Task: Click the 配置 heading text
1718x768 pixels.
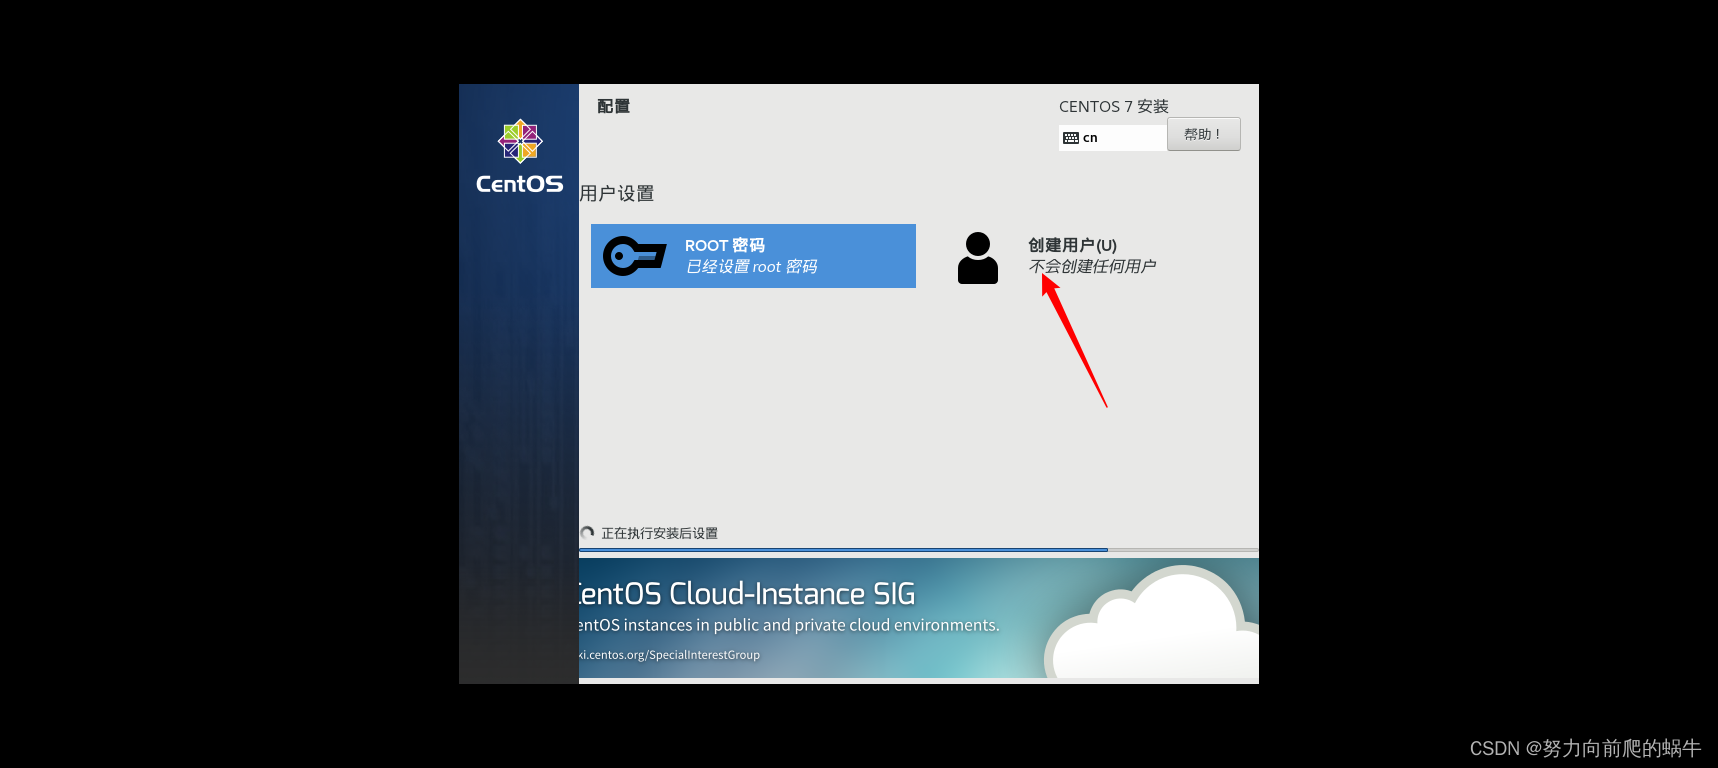Action: [613, 106]
